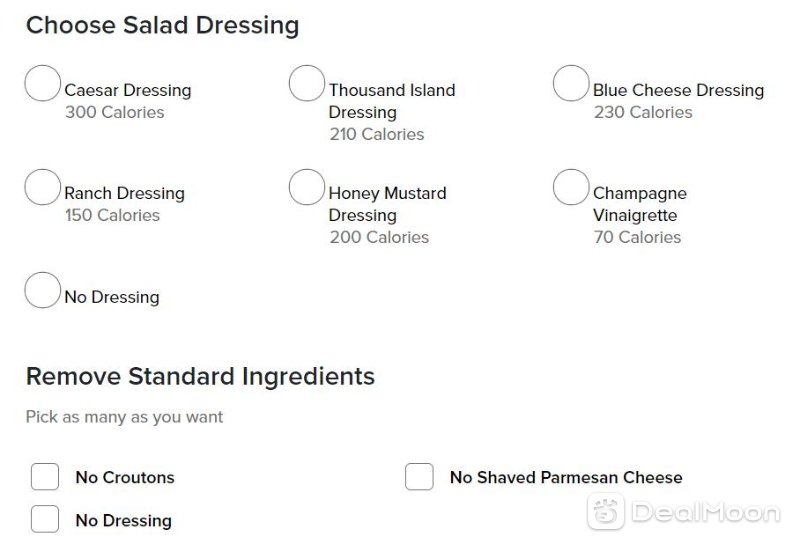Click the No Croutons label text
The image size is (800, 544).
125,477
